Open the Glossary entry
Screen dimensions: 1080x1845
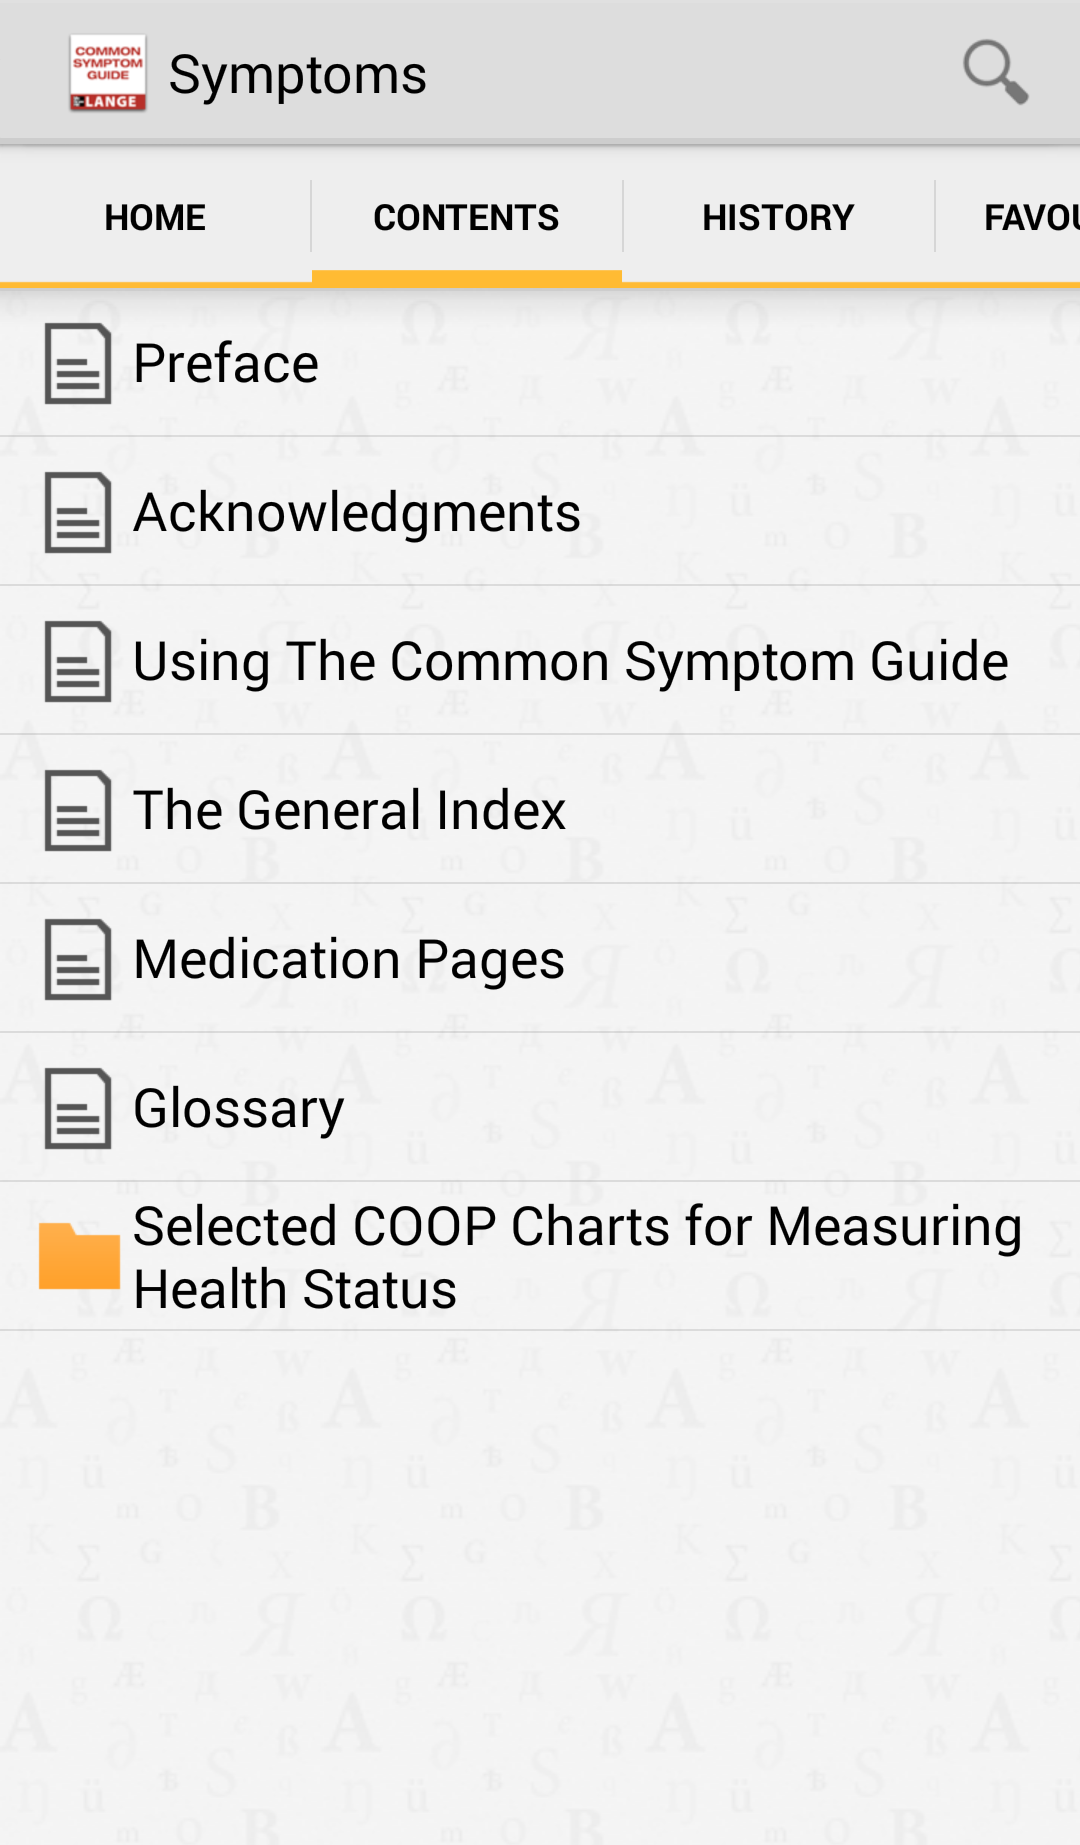(540, 1108)
